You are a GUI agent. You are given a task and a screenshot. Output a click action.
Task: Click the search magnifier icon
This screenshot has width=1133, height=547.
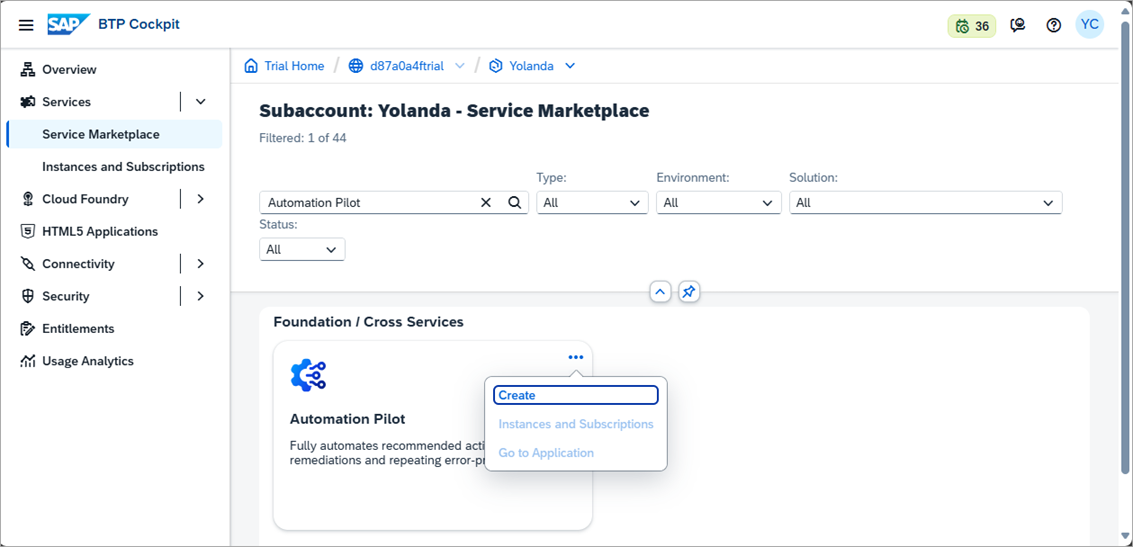514,203
